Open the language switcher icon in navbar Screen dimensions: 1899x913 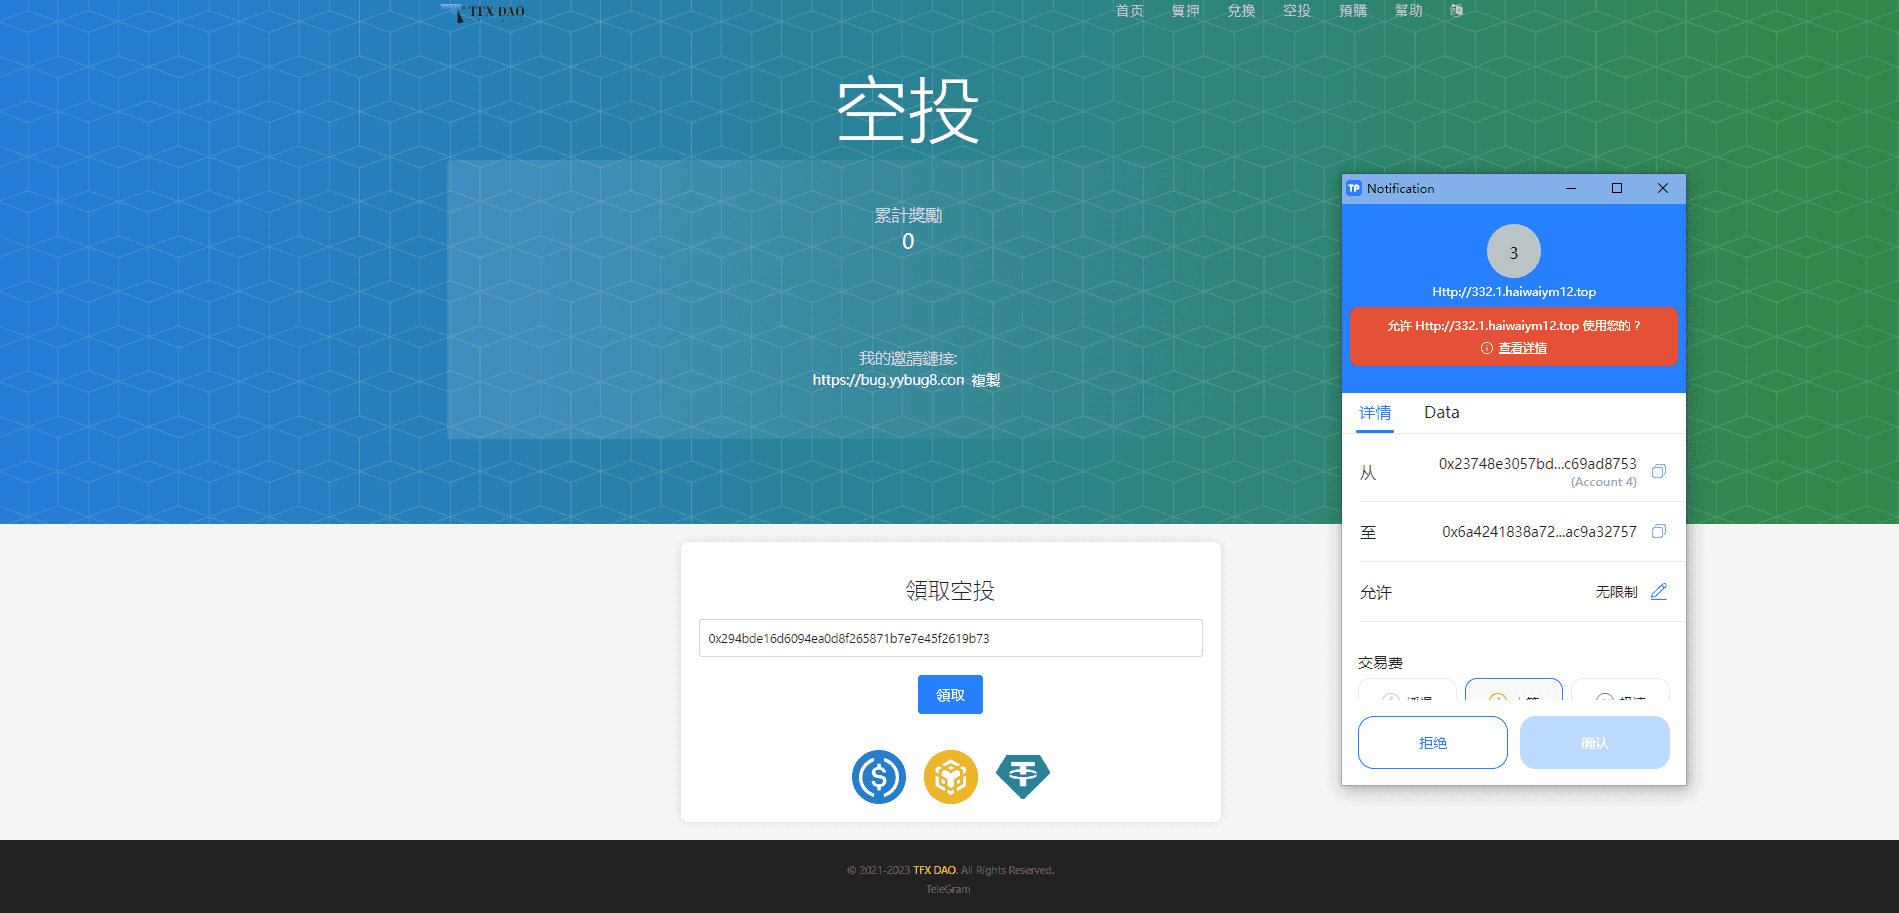pyautogui.click(x=1456, y=11)
